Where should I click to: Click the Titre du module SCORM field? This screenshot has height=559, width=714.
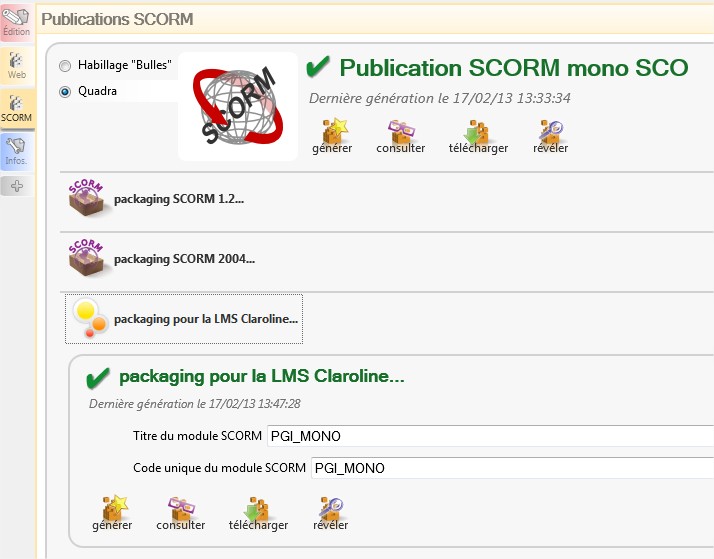point(490,436)
